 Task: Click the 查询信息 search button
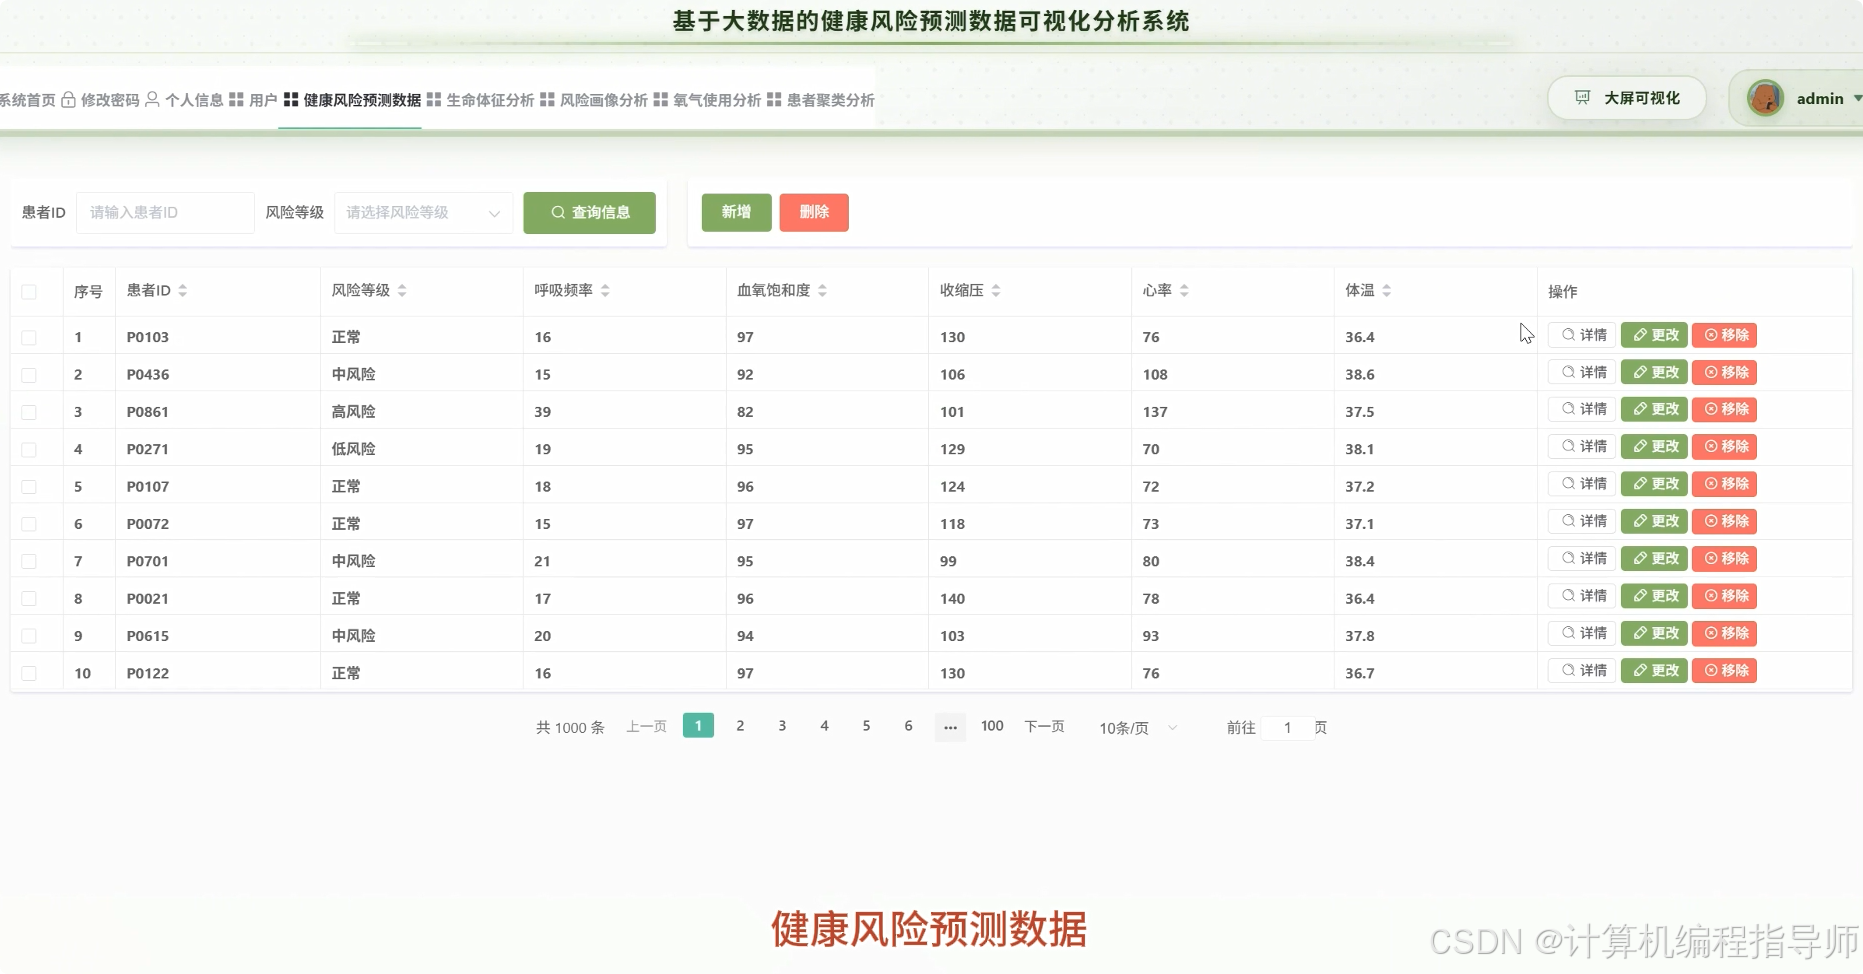(x=589, y=212)
